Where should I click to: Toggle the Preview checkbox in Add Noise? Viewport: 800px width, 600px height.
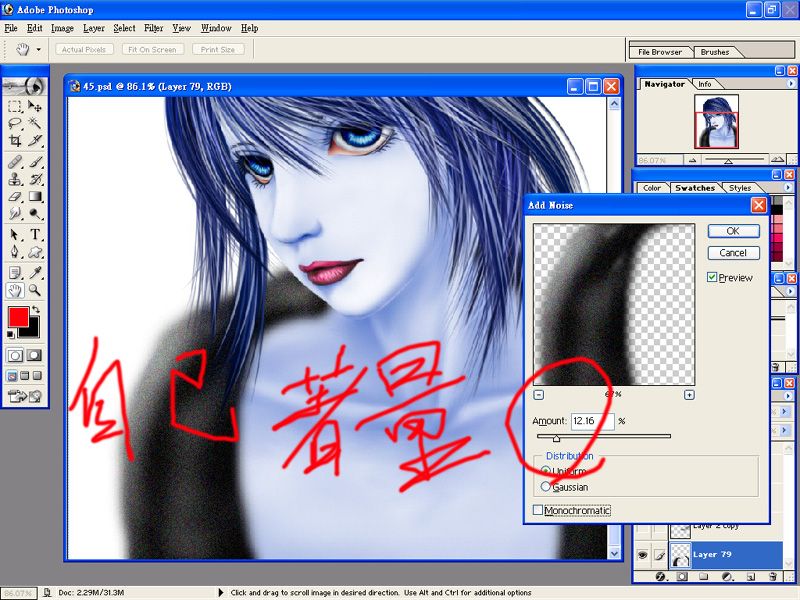712,277
